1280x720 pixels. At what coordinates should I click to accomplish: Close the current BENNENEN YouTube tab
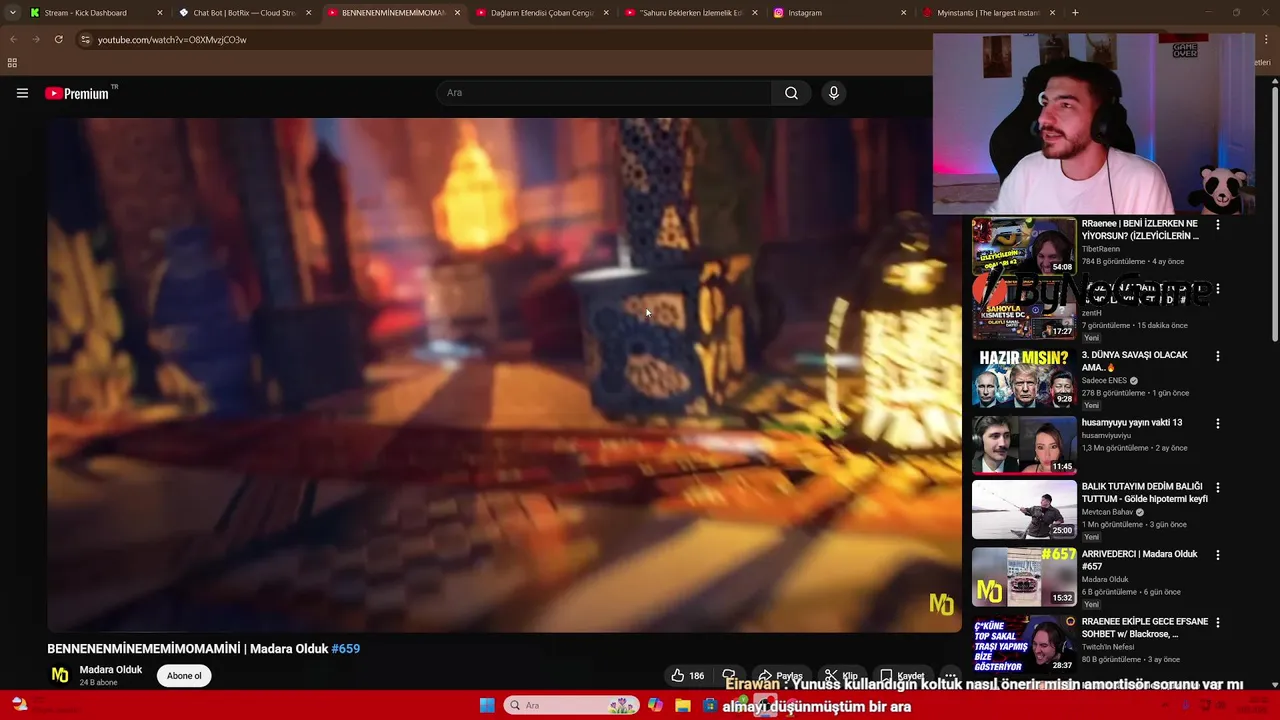click(457, 13)
